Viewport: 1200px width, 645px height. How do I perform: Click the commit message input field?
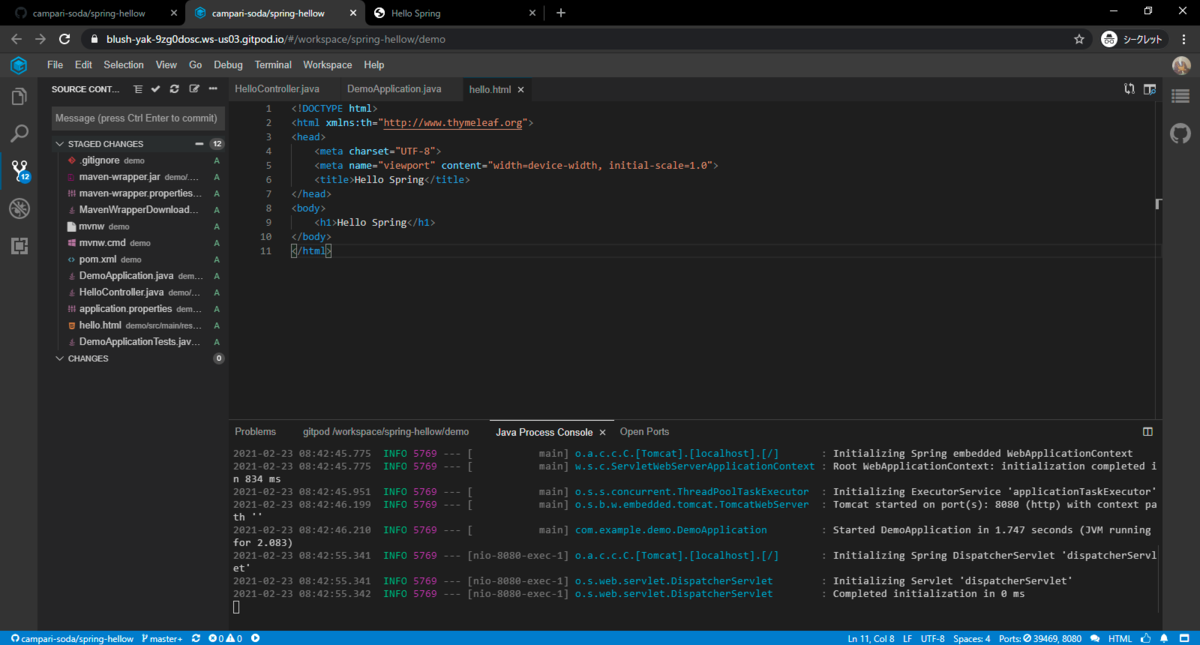pyautogui.click(x=138, y=118)
